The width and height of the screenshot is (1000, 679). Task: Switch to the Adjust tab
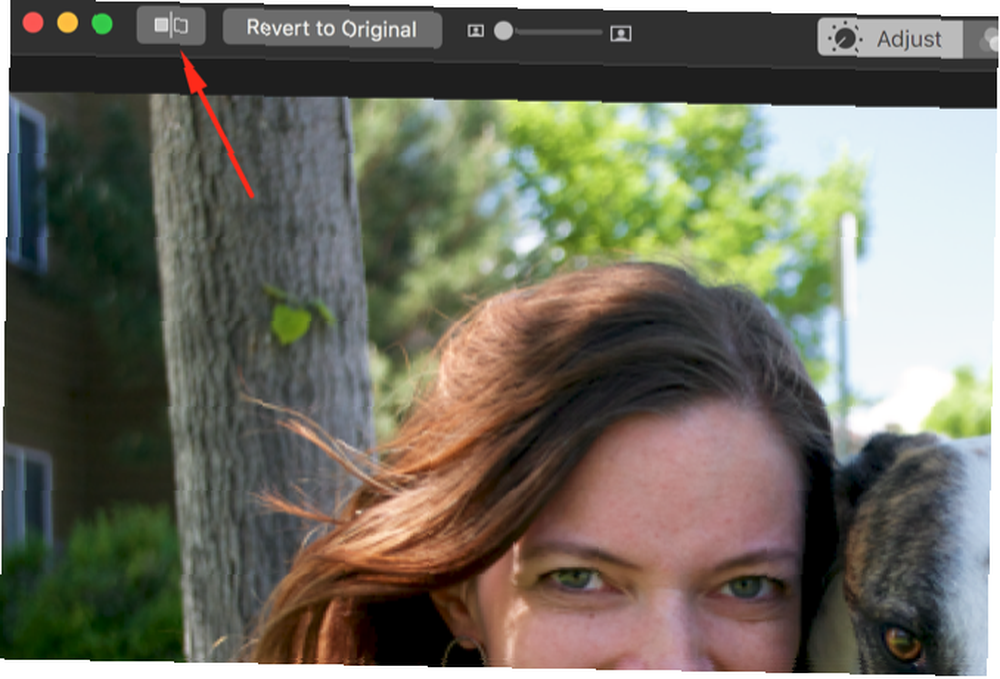coord(890,39)
